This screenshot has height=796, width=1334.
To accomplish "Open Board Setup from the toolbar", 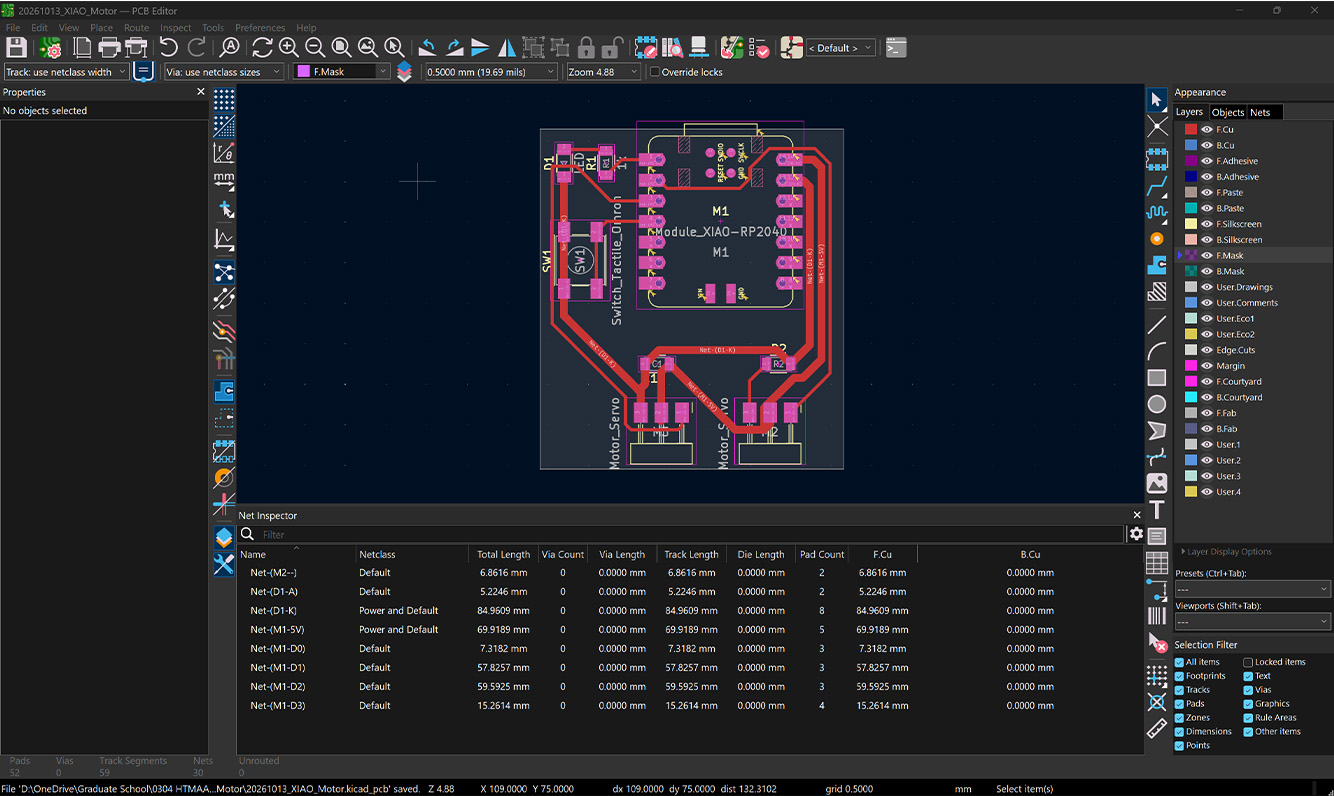I will pos(50,47).
